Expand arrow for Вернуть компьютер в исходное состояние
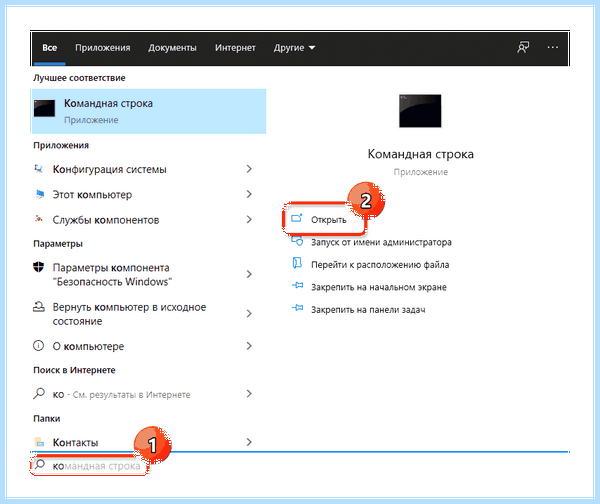 (249, 313)
